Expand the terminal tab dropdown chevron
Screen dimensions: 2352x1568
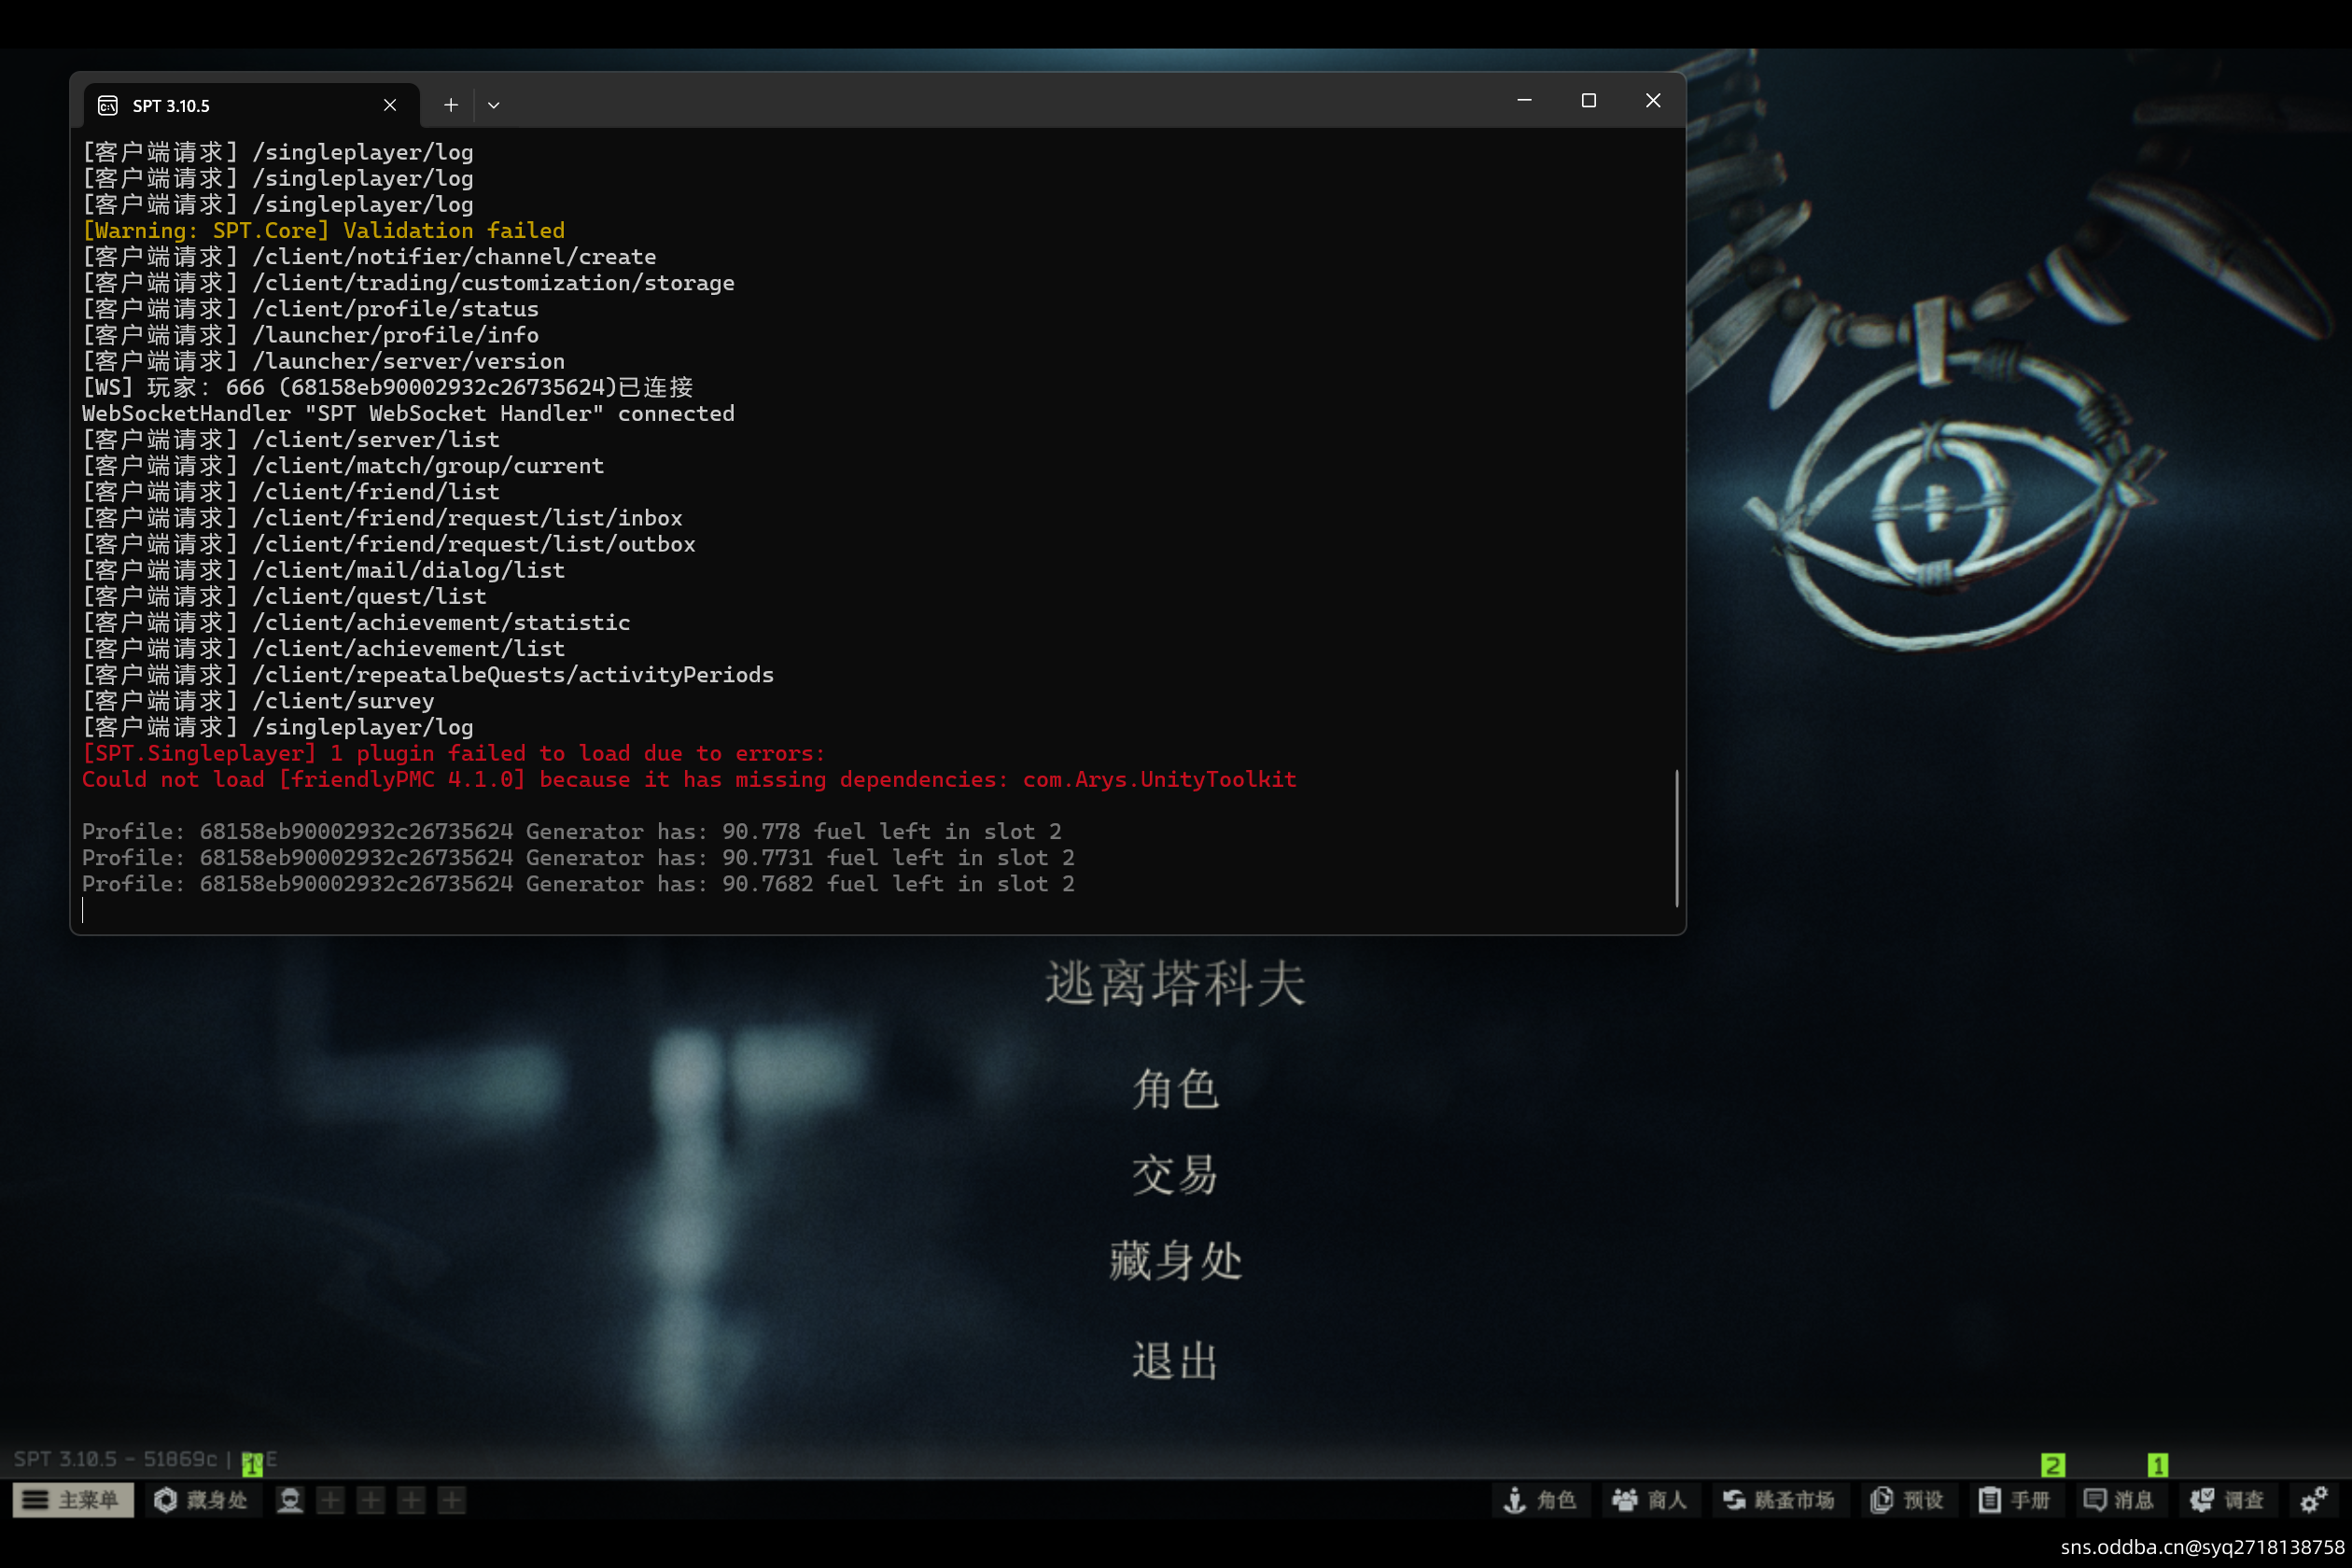point(493,105)
